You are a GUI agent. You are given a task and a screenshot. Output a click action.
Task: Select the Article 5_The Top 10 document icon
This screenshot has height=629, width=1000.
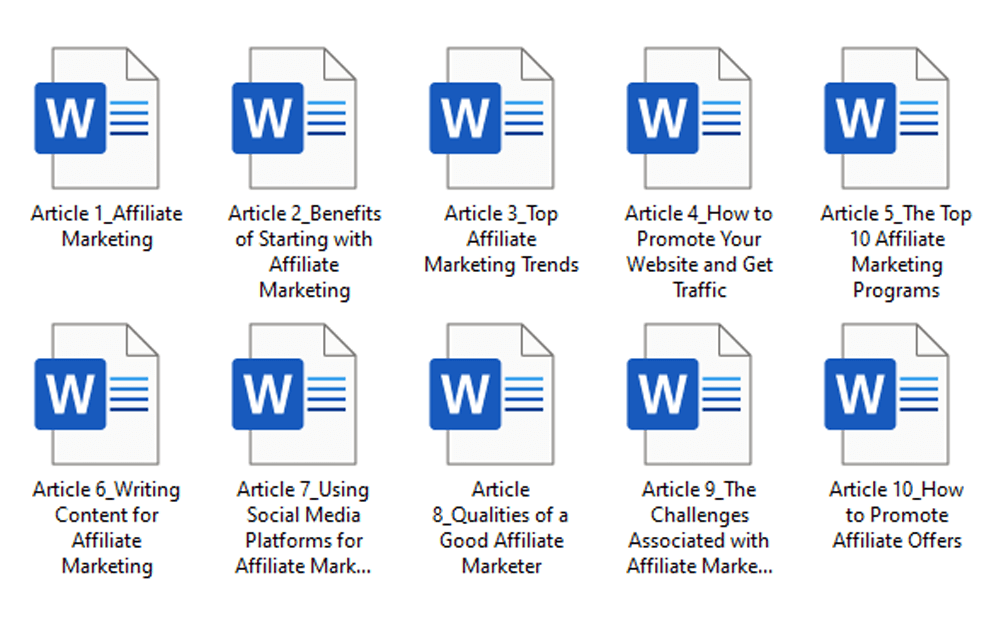click(886, 118)
